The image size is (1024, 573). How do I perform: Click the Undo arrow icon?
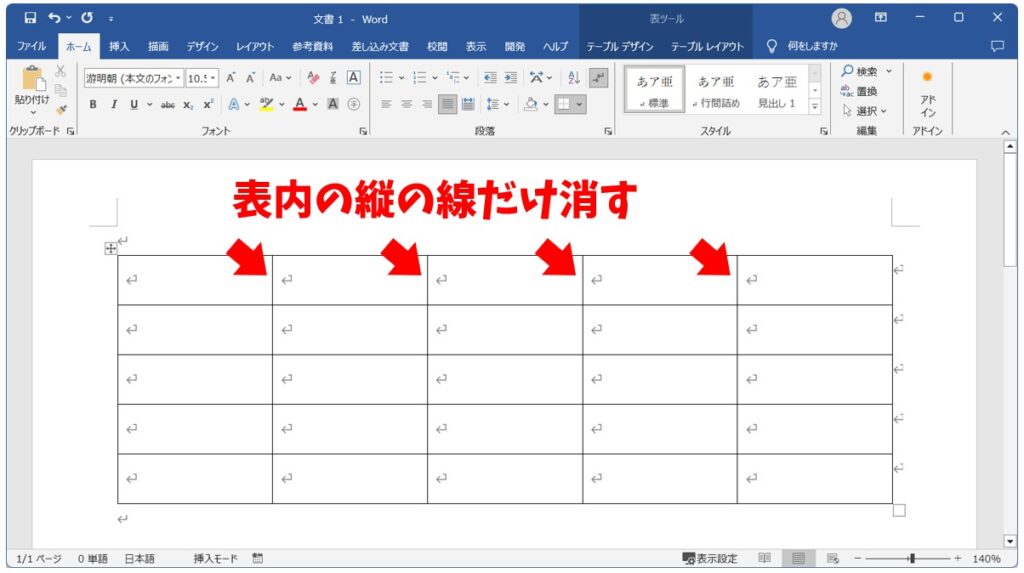pos(54,18)
